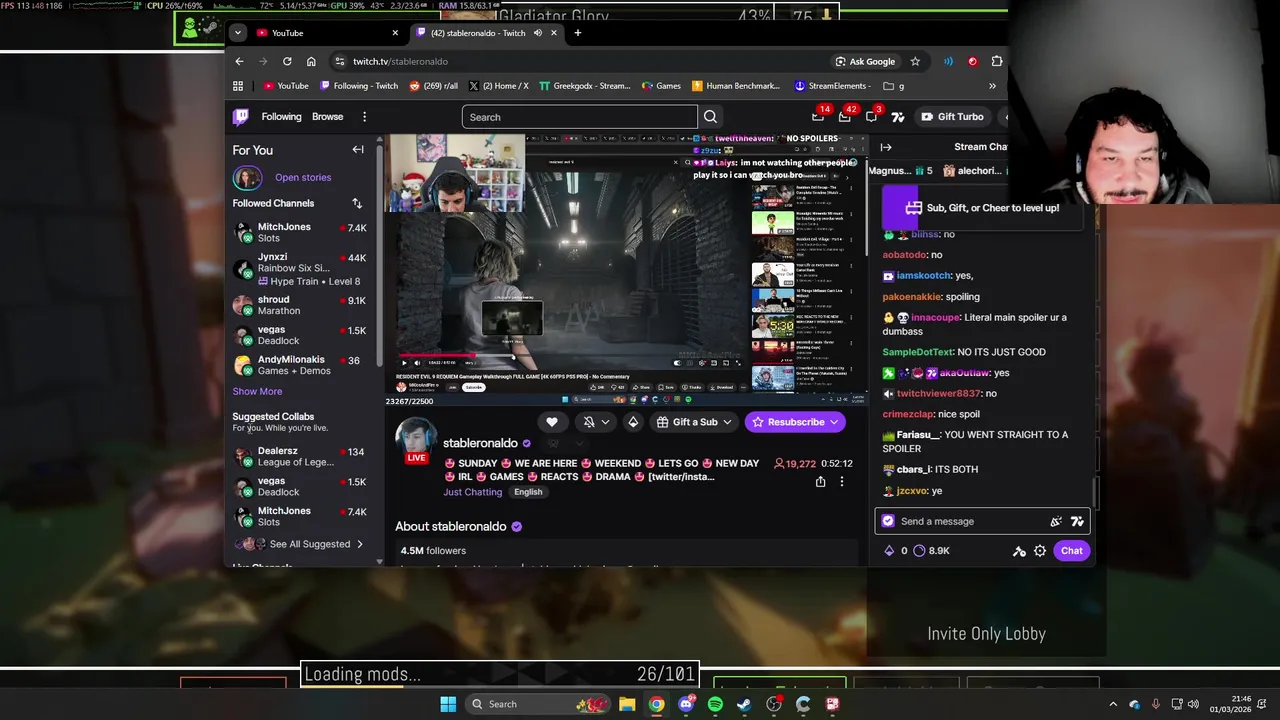Open chat settings gear icon
Screen dimensions: 1280x720
(x=1040, y=551)
